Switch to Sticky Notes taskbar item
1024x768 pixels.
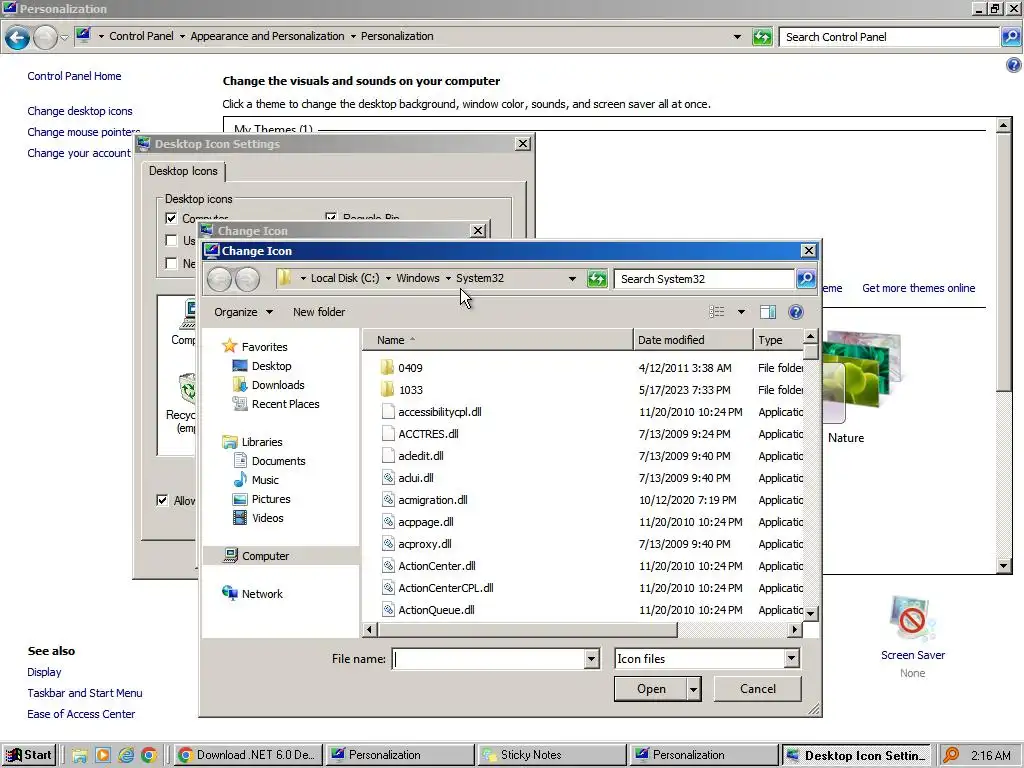(551, 755)
